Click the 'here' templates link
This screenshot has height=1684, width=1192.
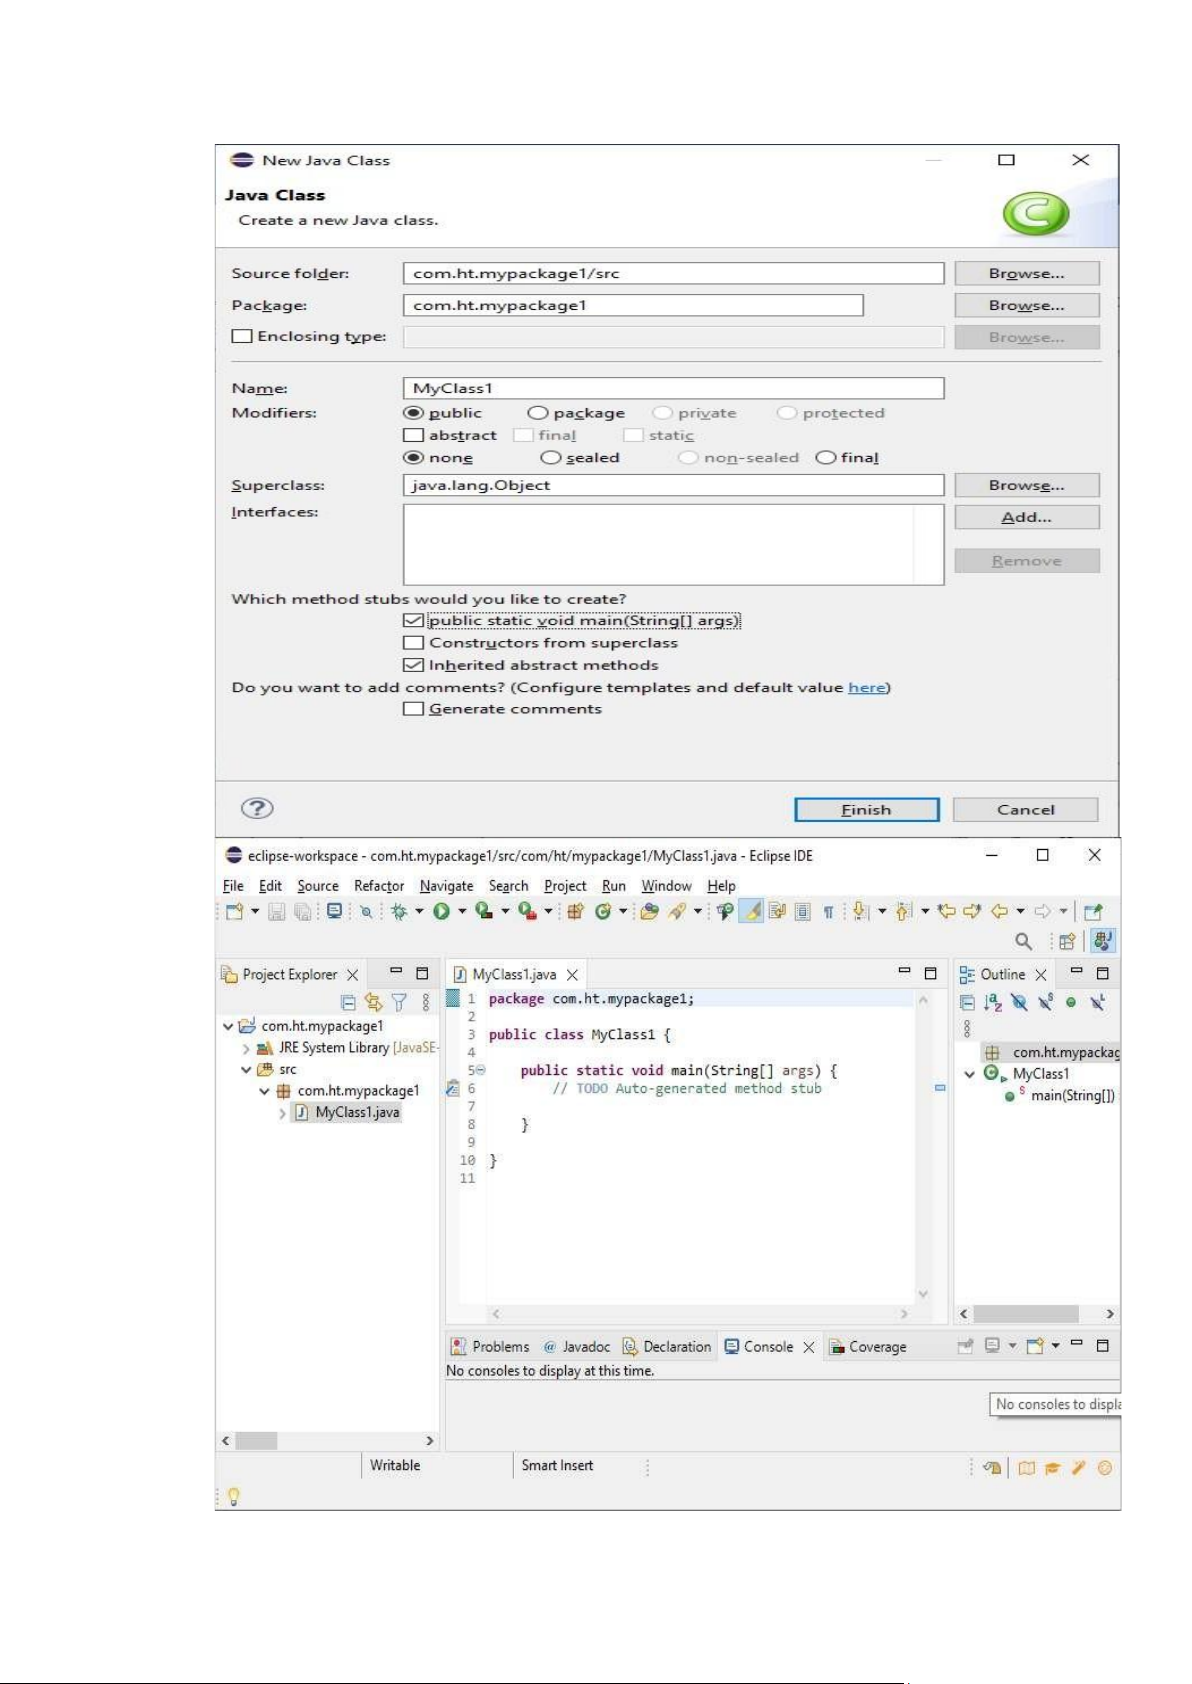866,688
